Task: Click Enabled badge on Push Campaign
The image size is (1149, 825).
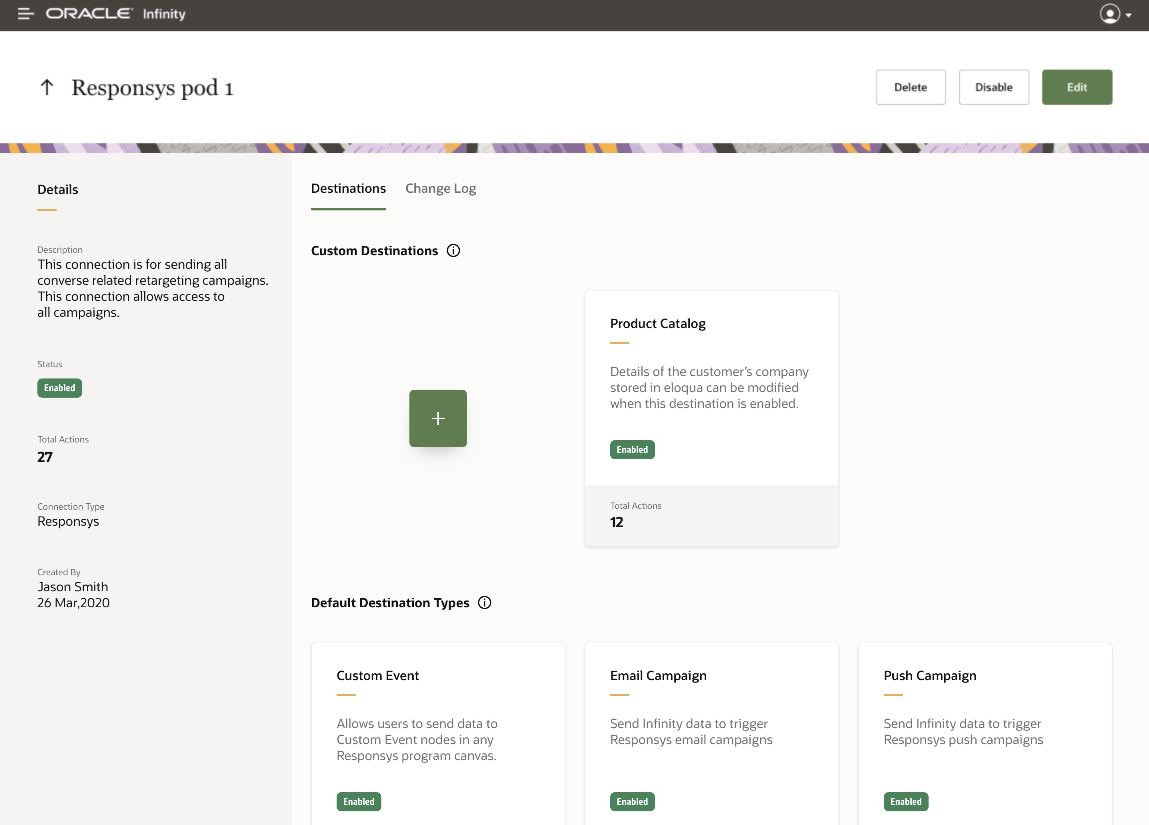Action: (906, 802)
